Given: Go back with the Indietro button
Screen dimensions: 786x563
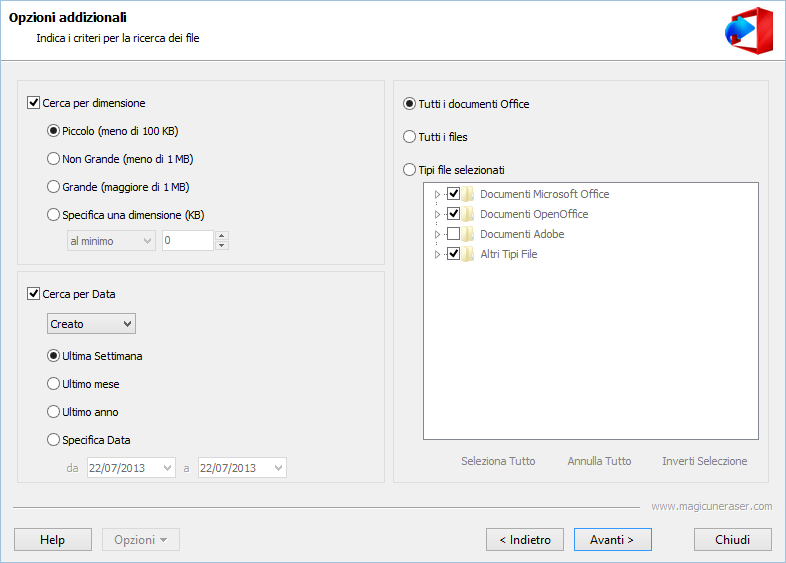Looking at the screenshot, I should (524, 540).
